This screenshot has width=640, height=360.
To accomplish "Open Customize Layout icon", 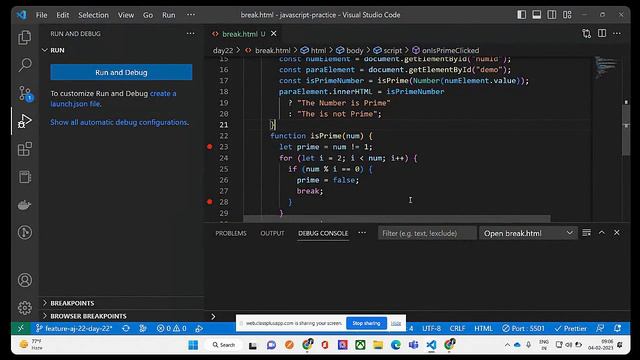I will (567, 15).
